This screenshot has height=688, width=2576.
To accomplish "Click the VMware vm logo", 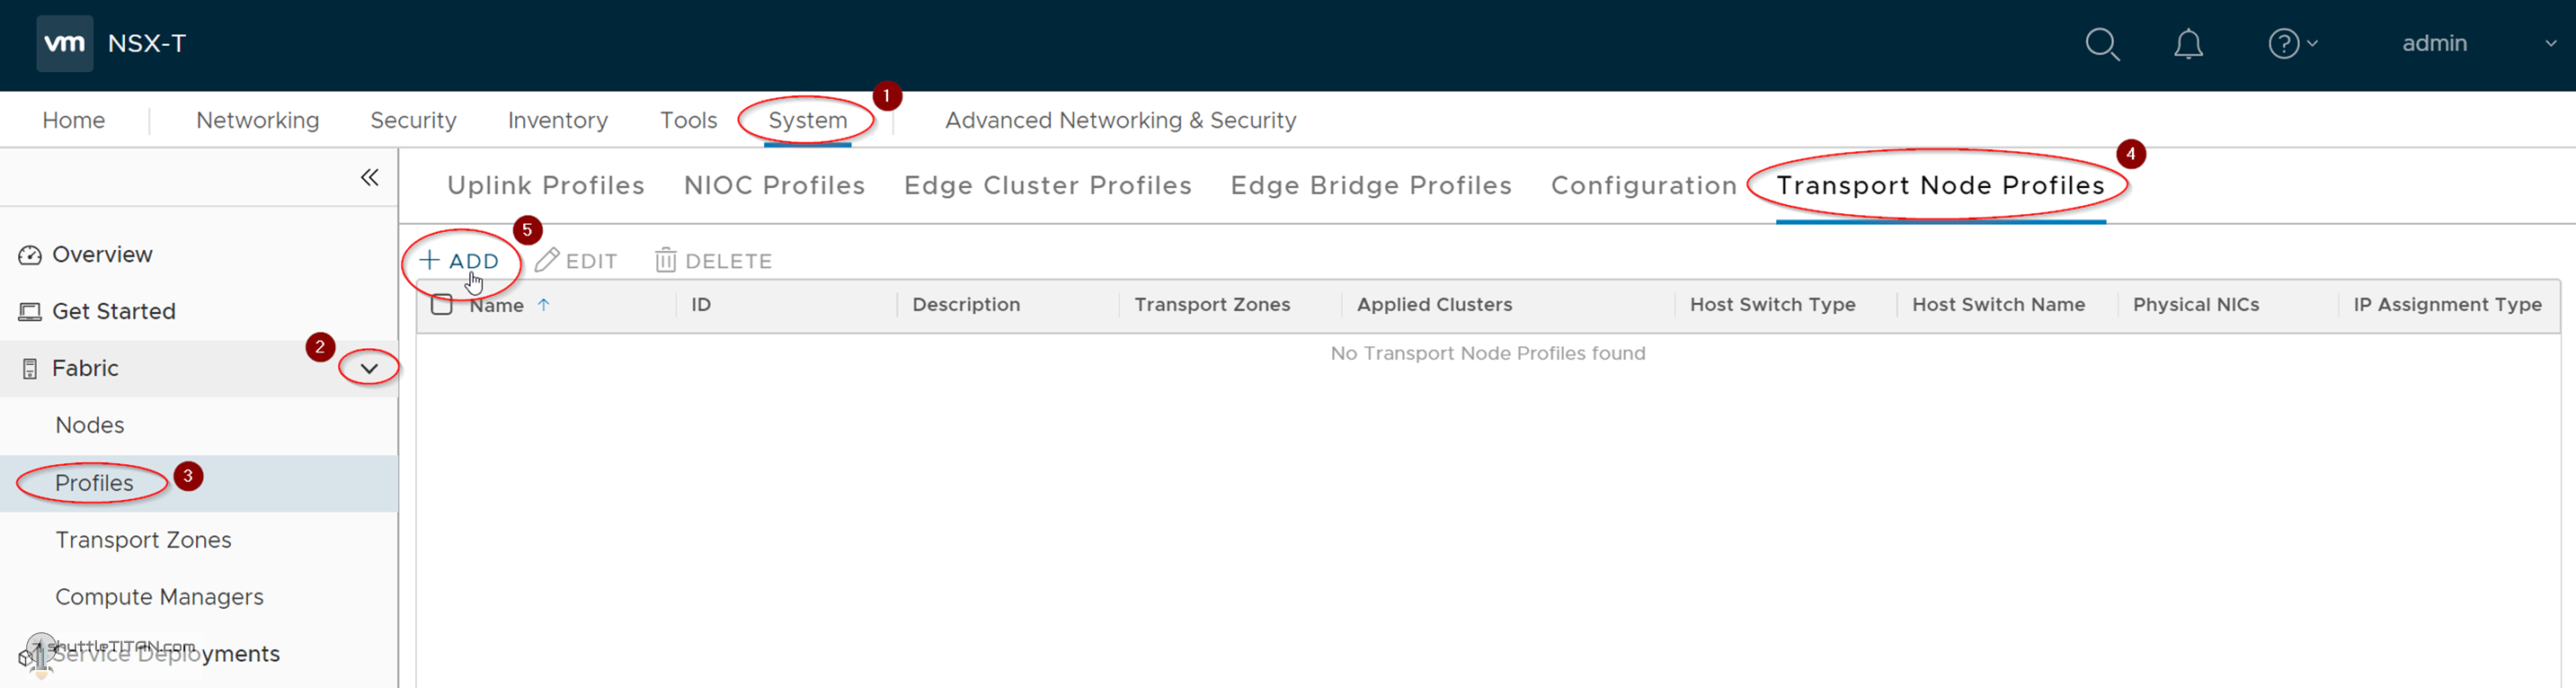I will [64, 43].
